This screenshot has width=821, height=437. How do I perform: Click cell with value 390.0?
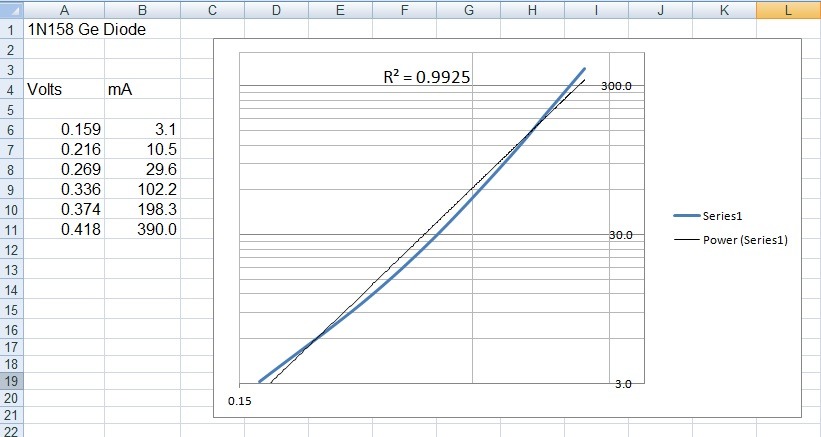(142, 229)
